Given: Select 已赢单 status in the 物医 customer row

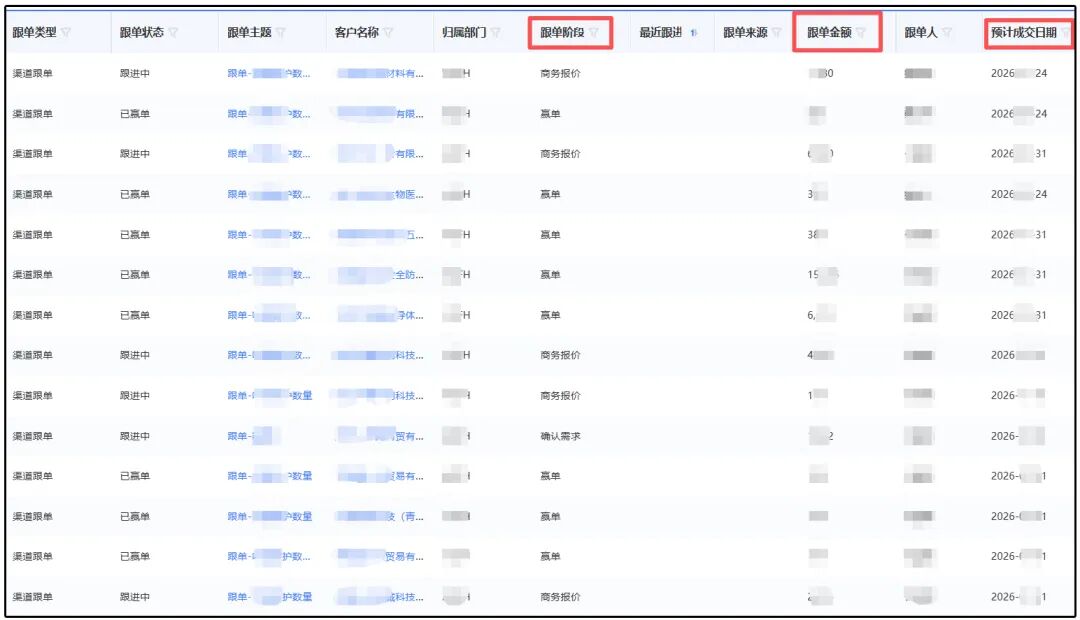Looking at the screenshot, I should [135, 194].
